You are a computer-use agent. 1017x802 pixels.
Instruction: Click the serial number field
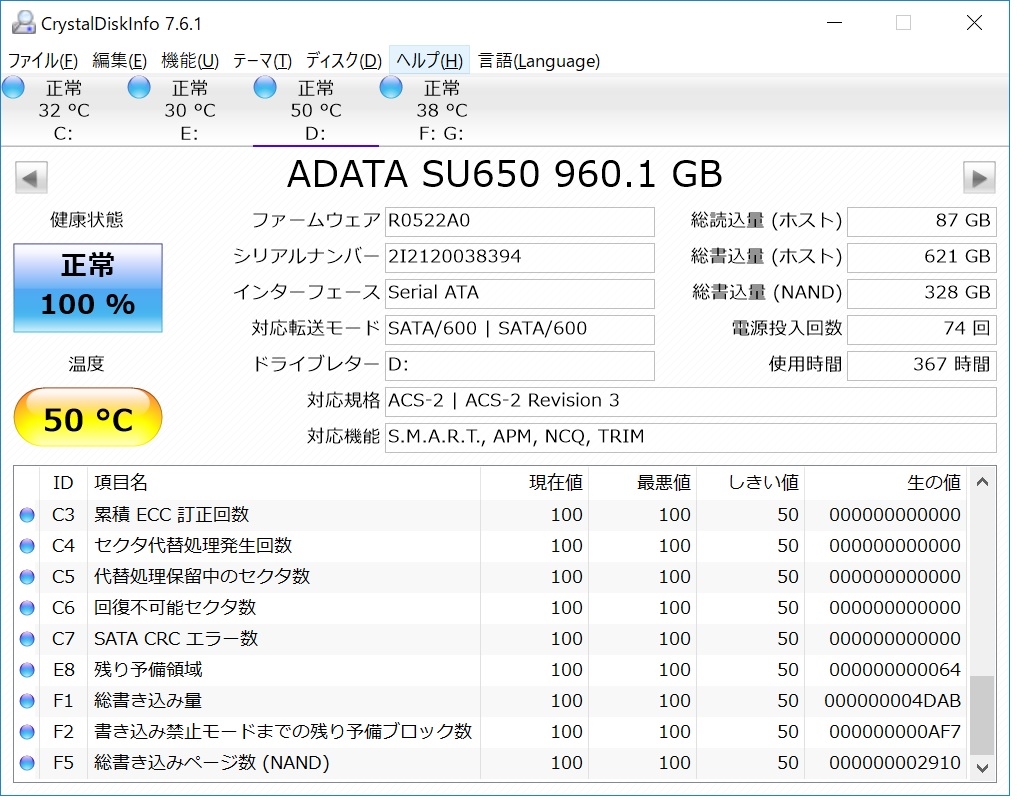coord(519,257)
